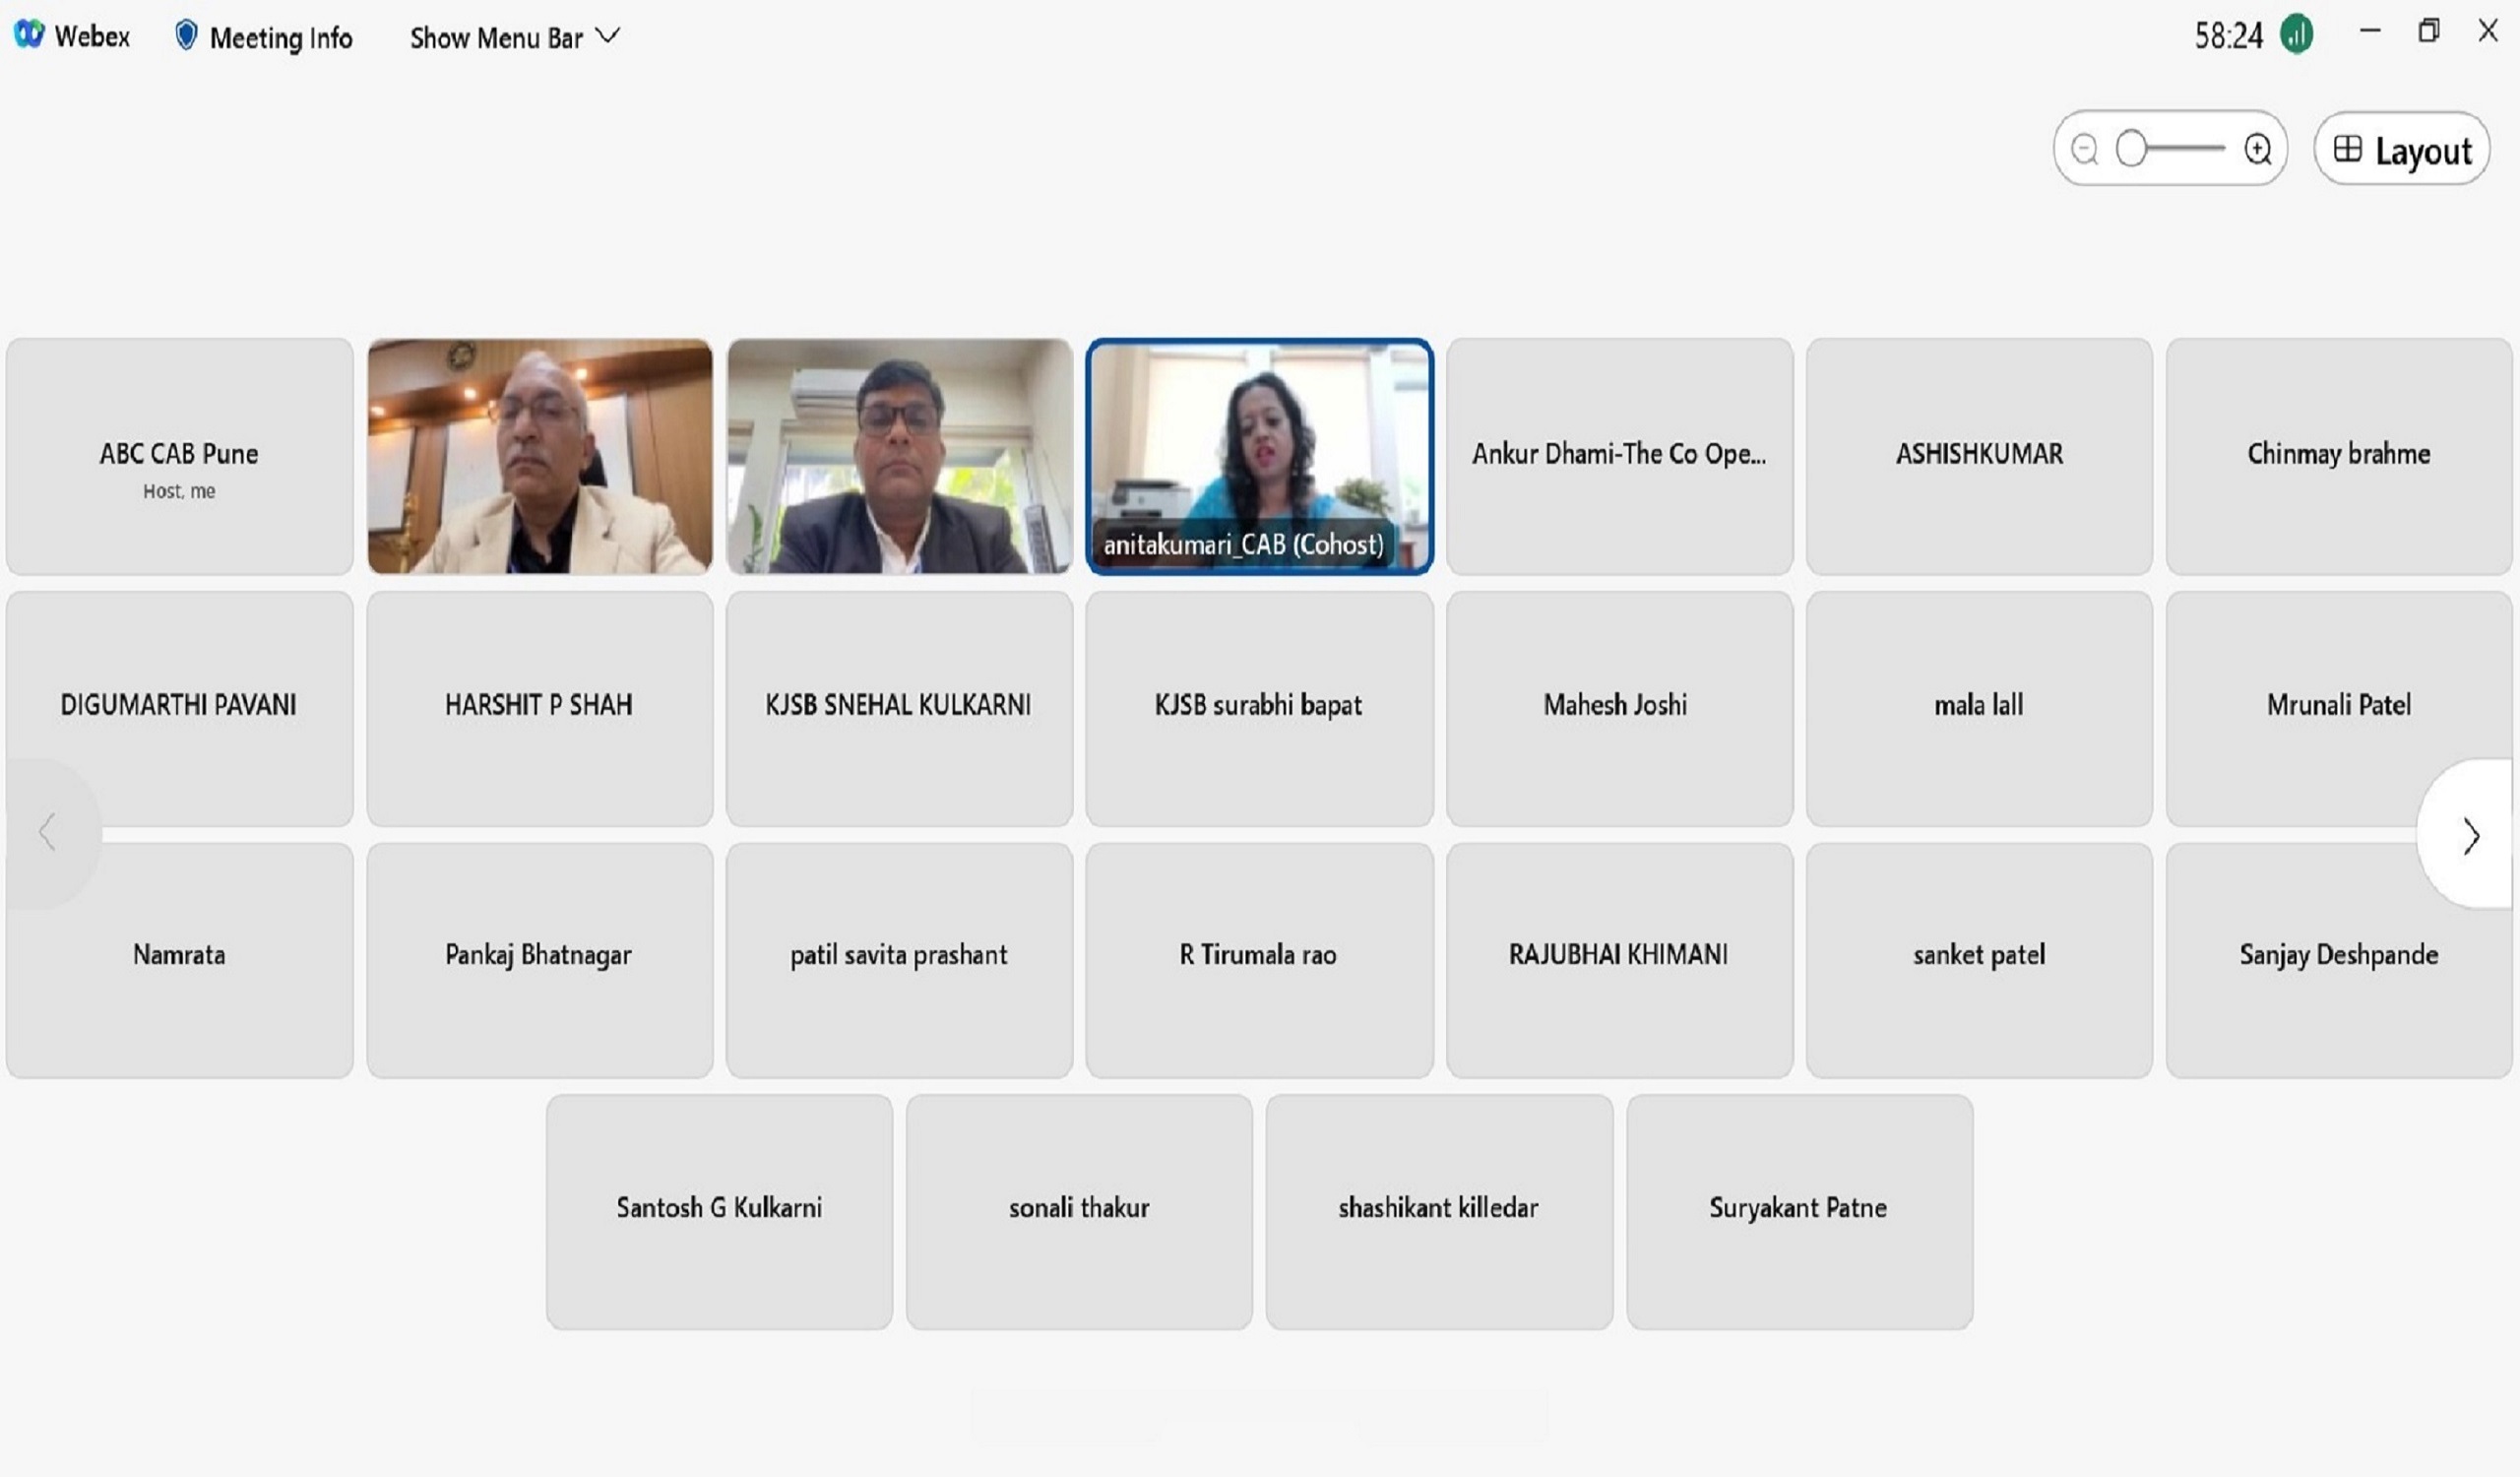
Task: Click the Webex title text
Action: coord(92,37)
